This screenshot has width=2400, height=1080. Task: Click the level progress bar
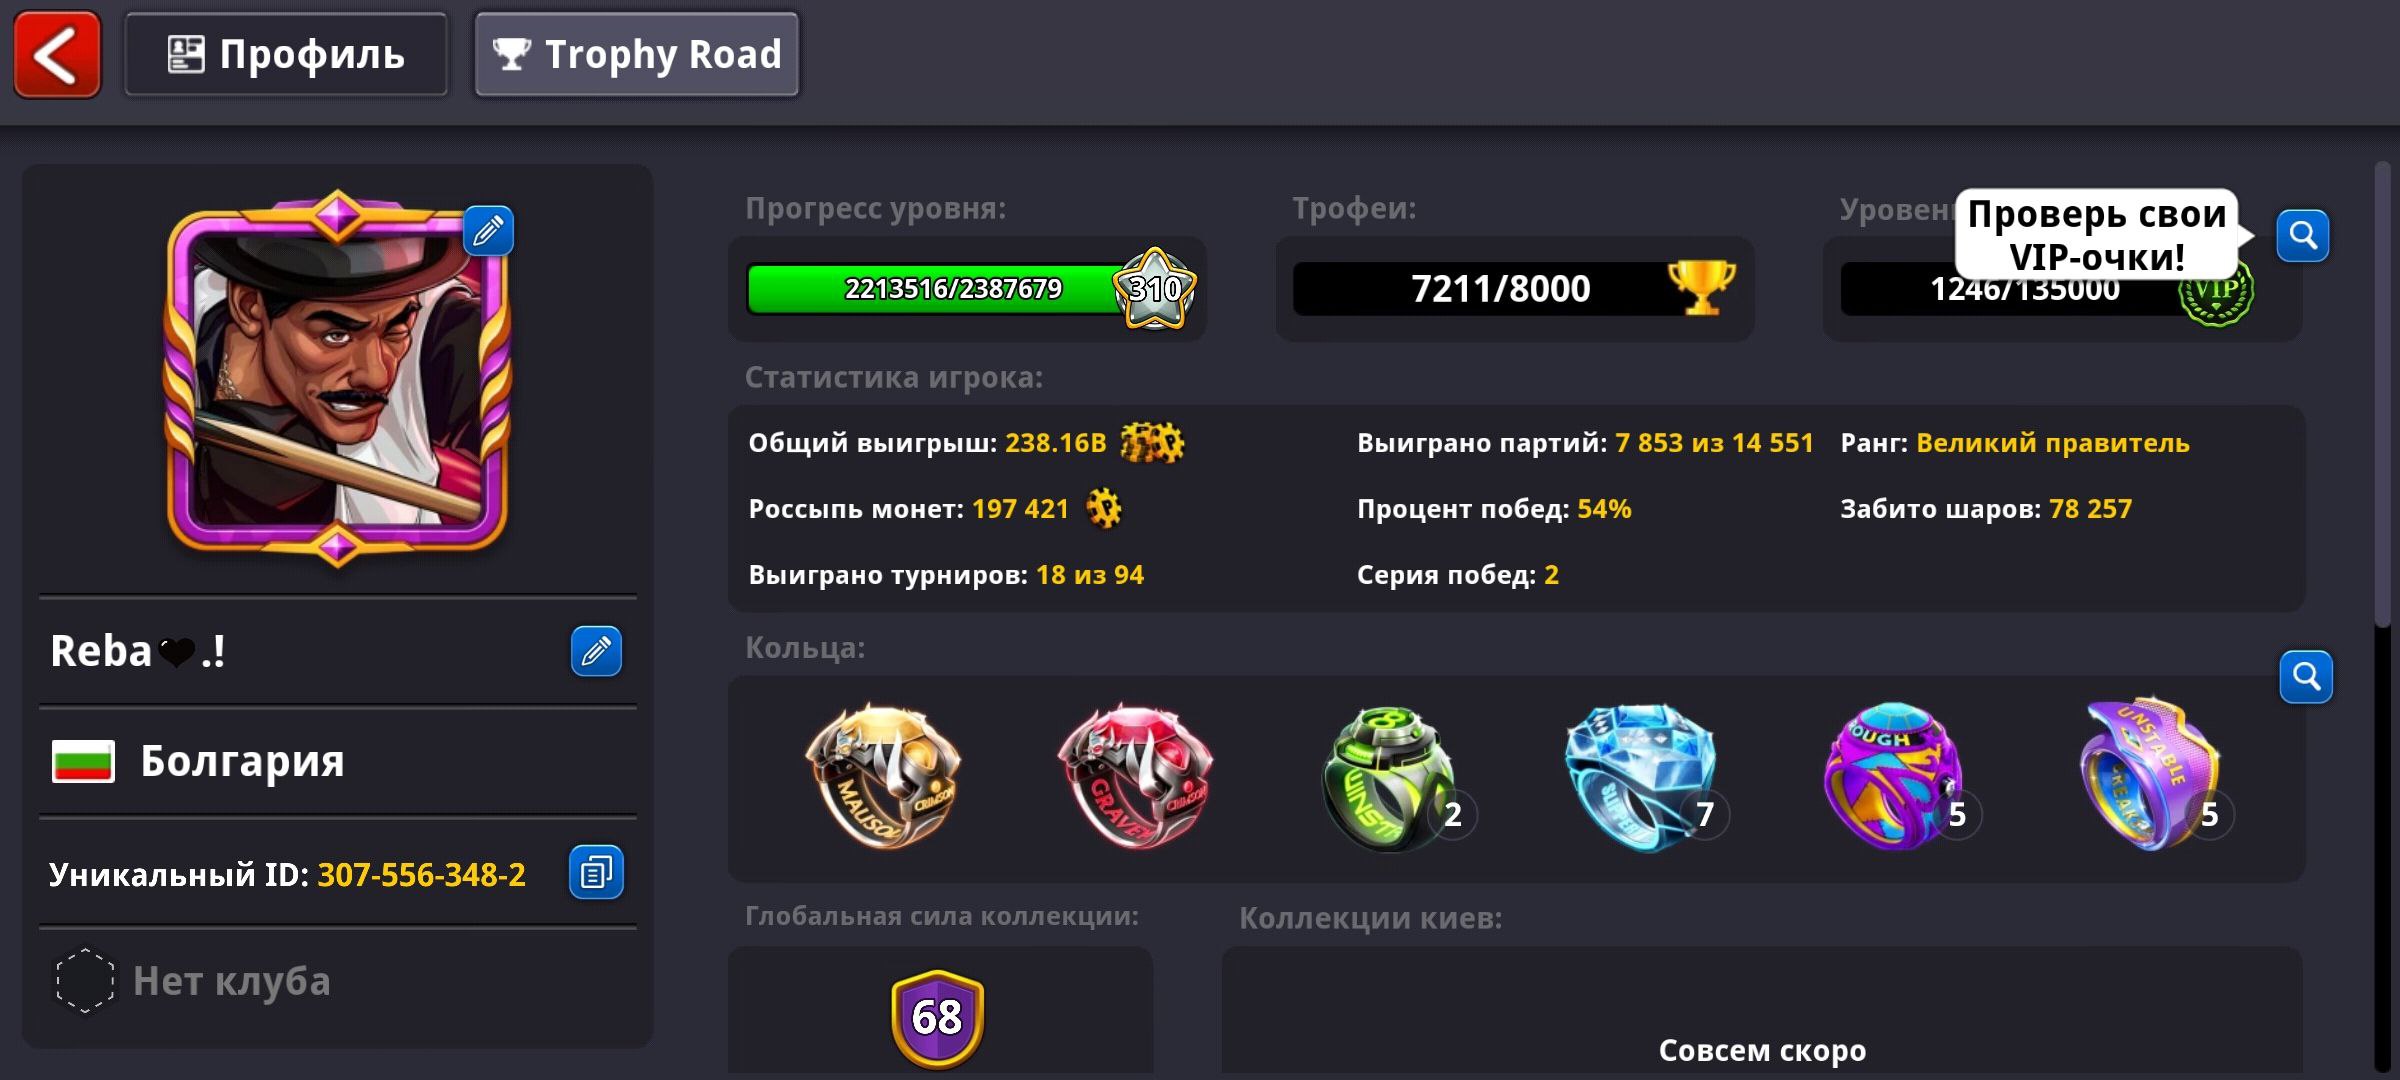940,289
